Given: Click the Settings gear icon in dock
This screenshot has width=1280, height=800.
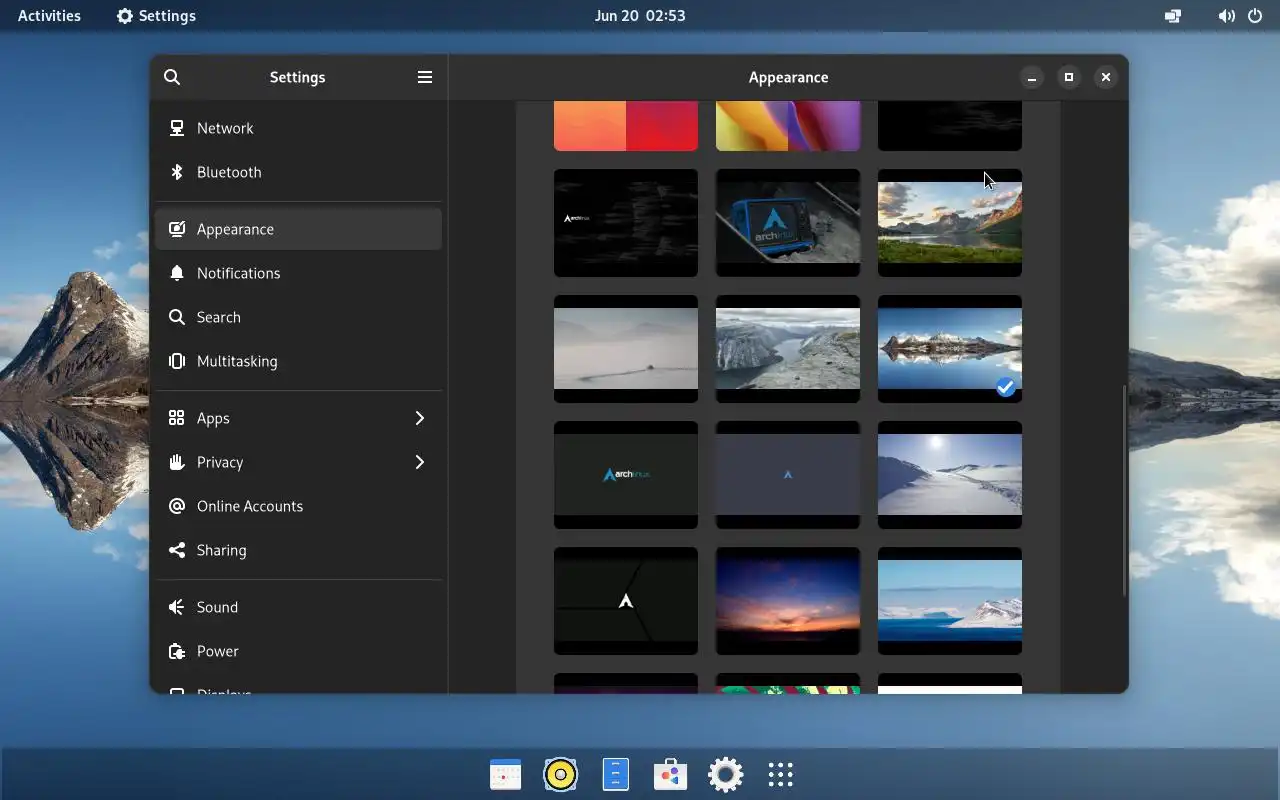Looking at the screenshot, I should pyautogui.click(x=725, y=774).
